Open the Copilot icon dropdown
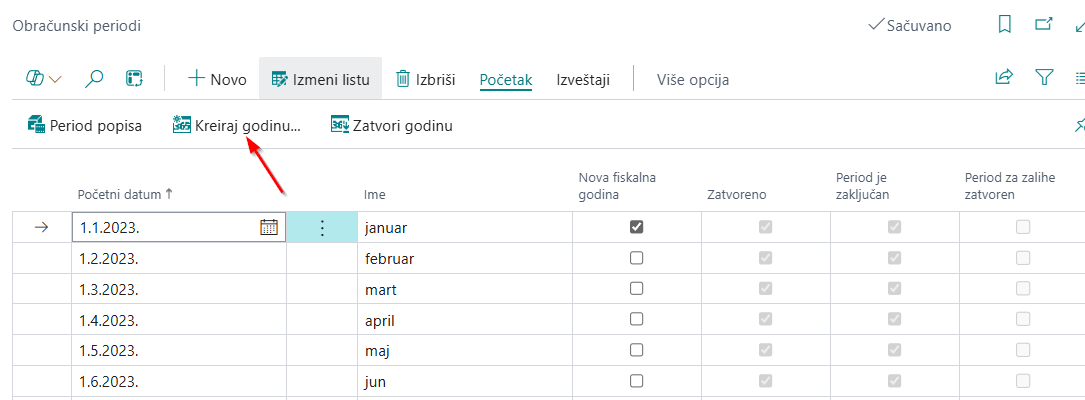 (x=43, y=80)
